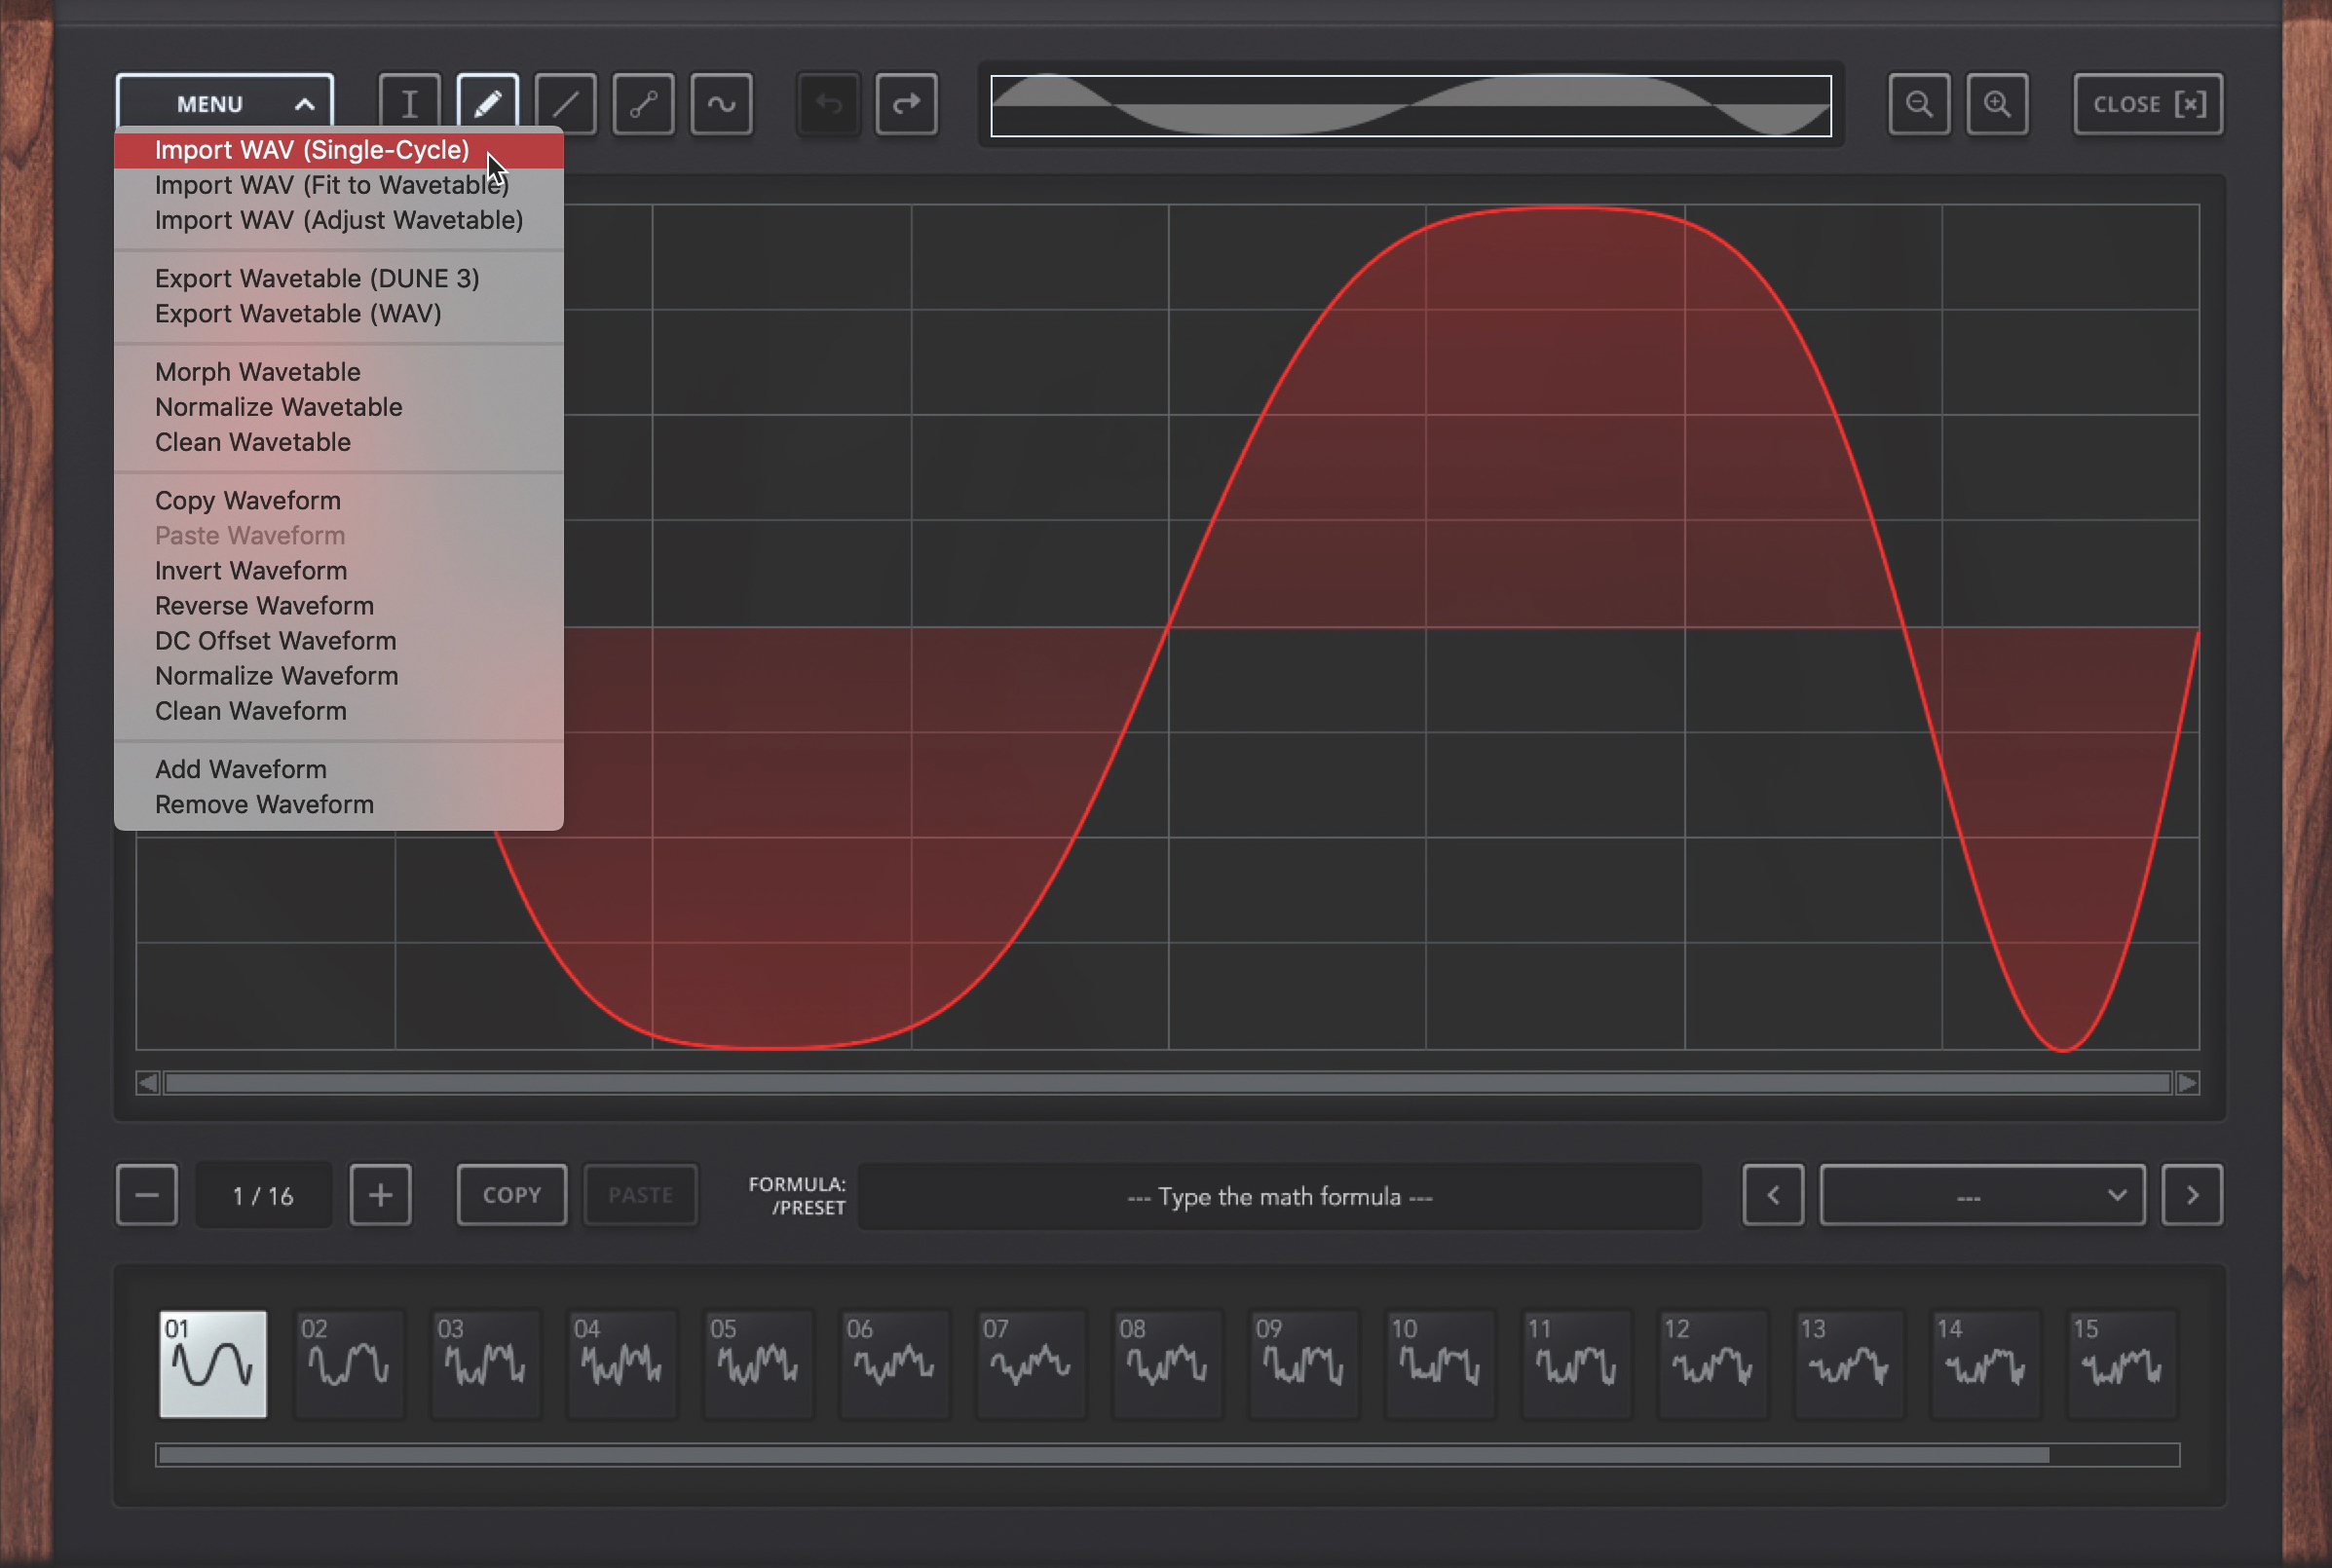Viewport: 2332px width, 1568px height.
Task: Click the waveform overview minimap
Action: pyautogui.click(x=1411, y=105)
